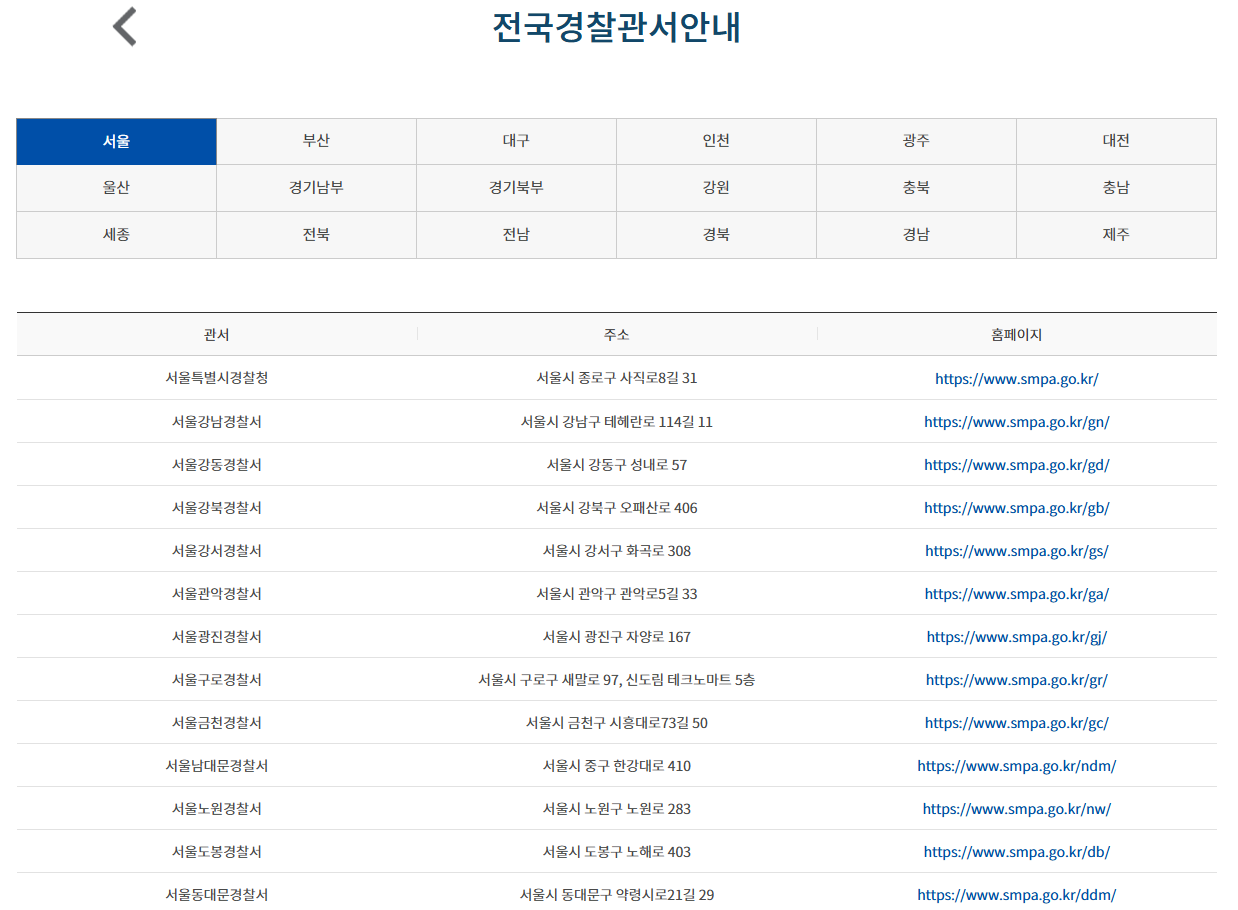Viewport: 1238px width, 910px height.
Task: Click the 서울강남경찰서 website link
Action: tap(1017, 420)
